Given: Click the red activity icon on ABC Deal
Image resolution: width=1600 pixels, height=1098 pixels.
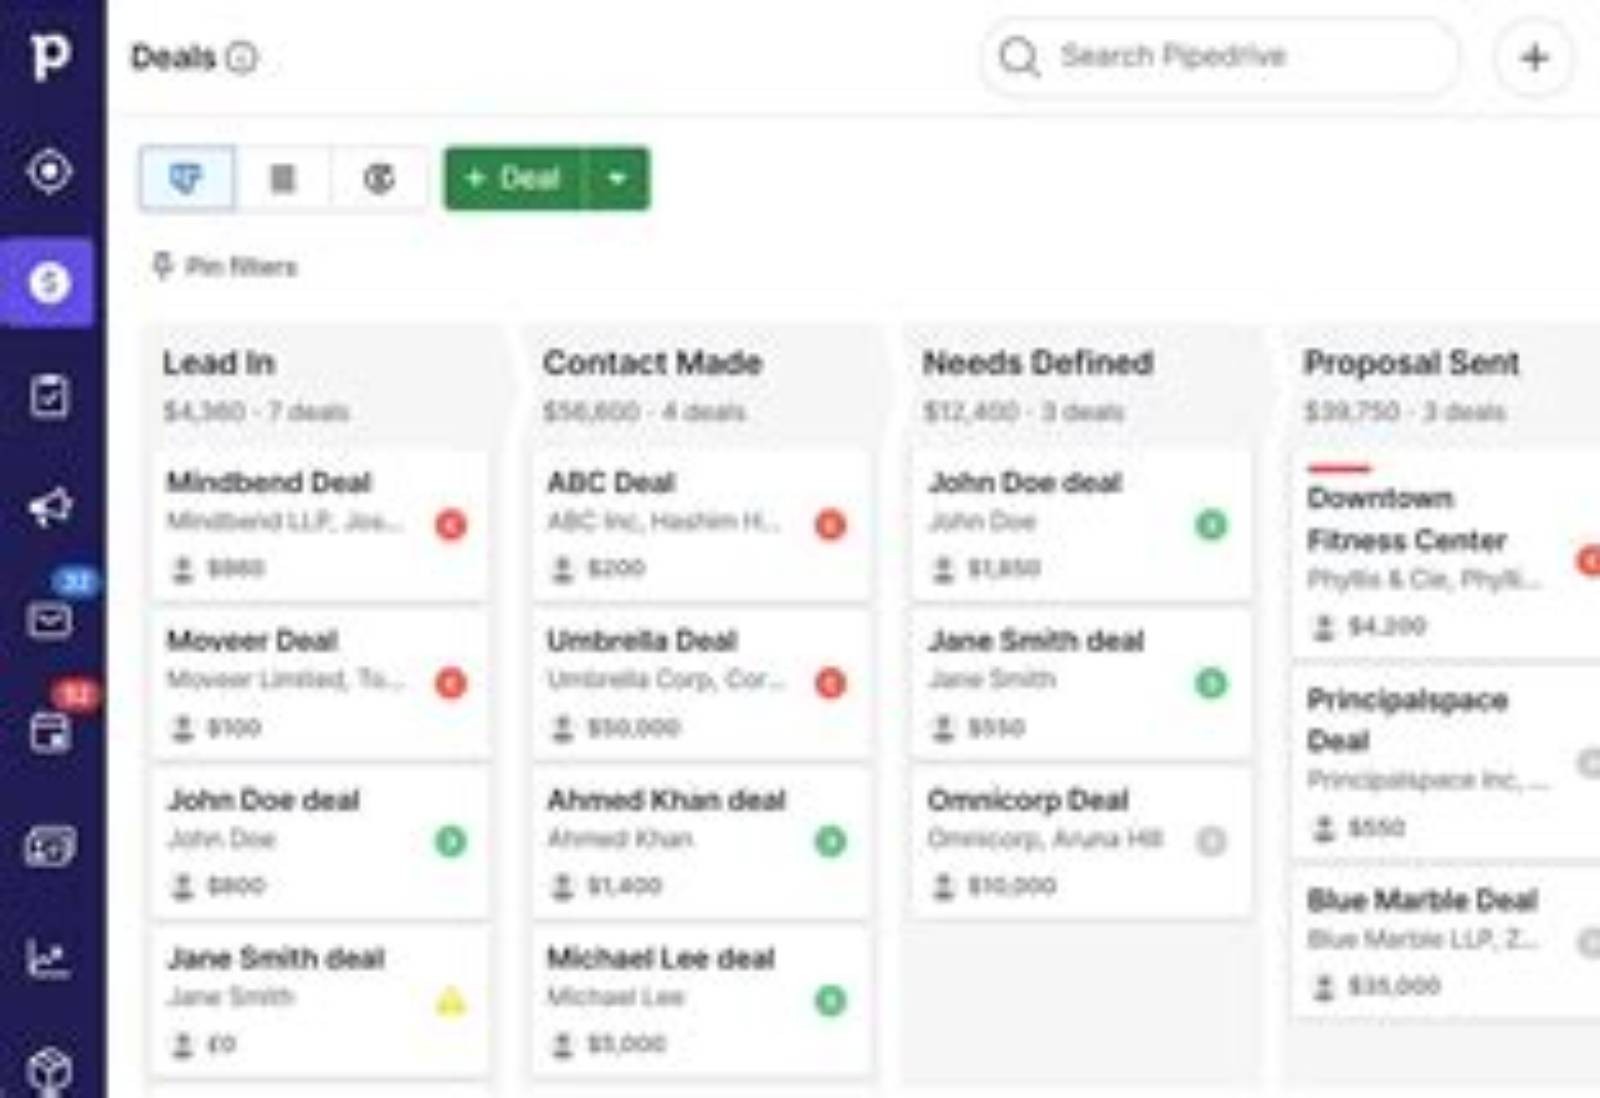Looking at the screenshot, I should pos(831,525).
